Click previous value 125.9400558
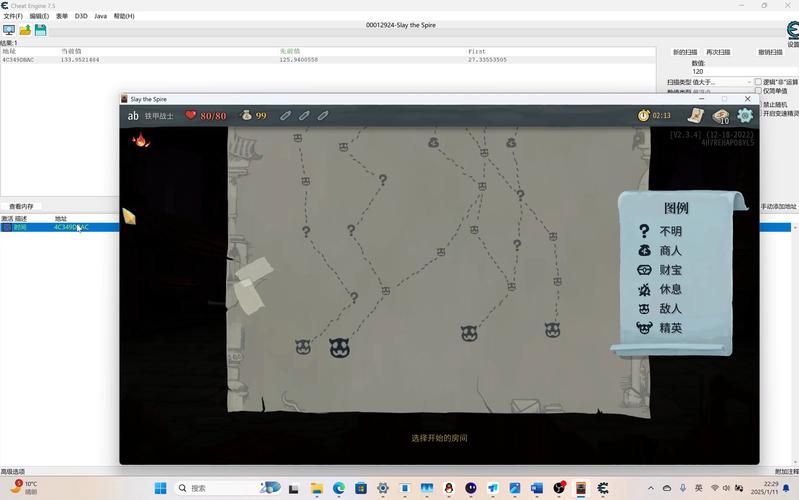The width and height of the screenshot is (799, 500). click(299, 60)
